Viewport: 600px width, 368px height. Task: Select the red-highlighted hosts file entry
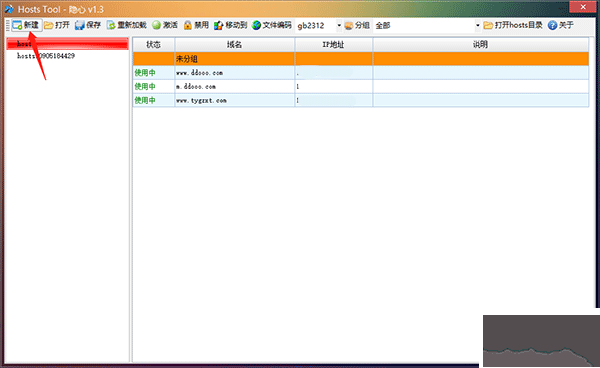(67, 44)
